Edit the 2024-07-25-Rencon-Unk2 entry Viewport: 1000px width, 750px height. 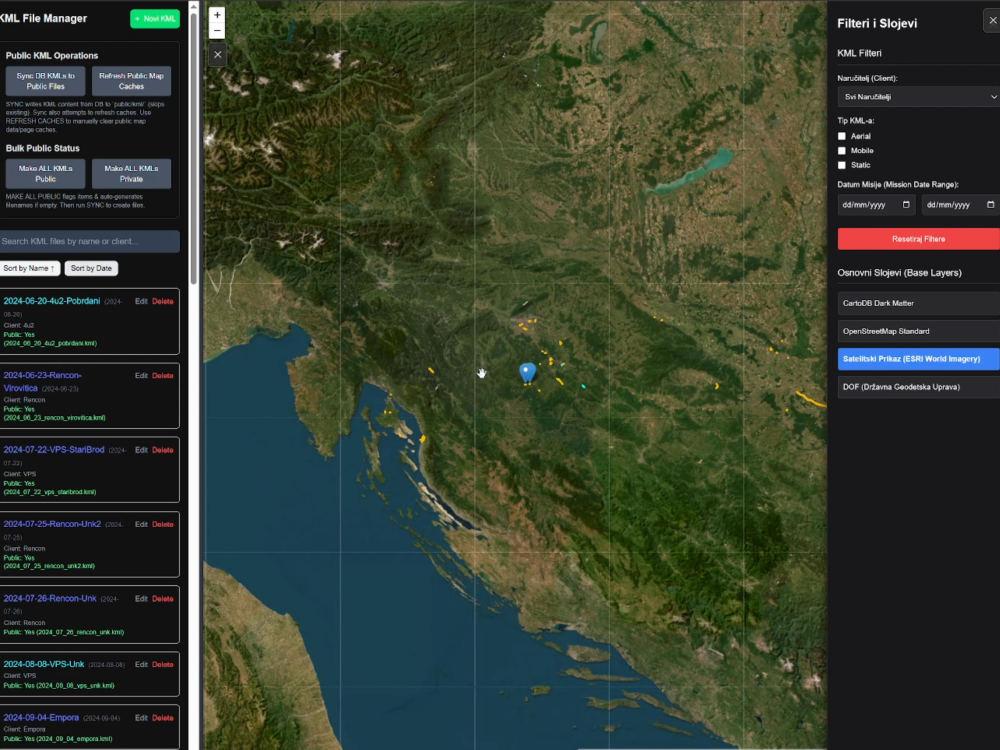[x=141, y=524]
